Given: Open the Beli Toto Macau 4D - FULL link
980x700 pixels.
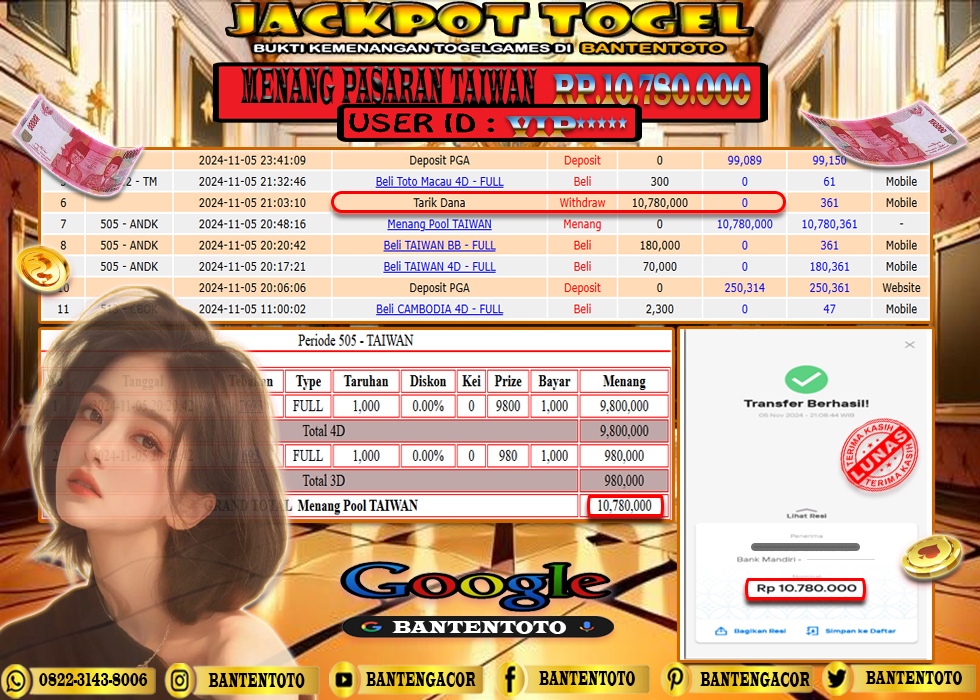Looking at the screenshot, I should 439,182.
